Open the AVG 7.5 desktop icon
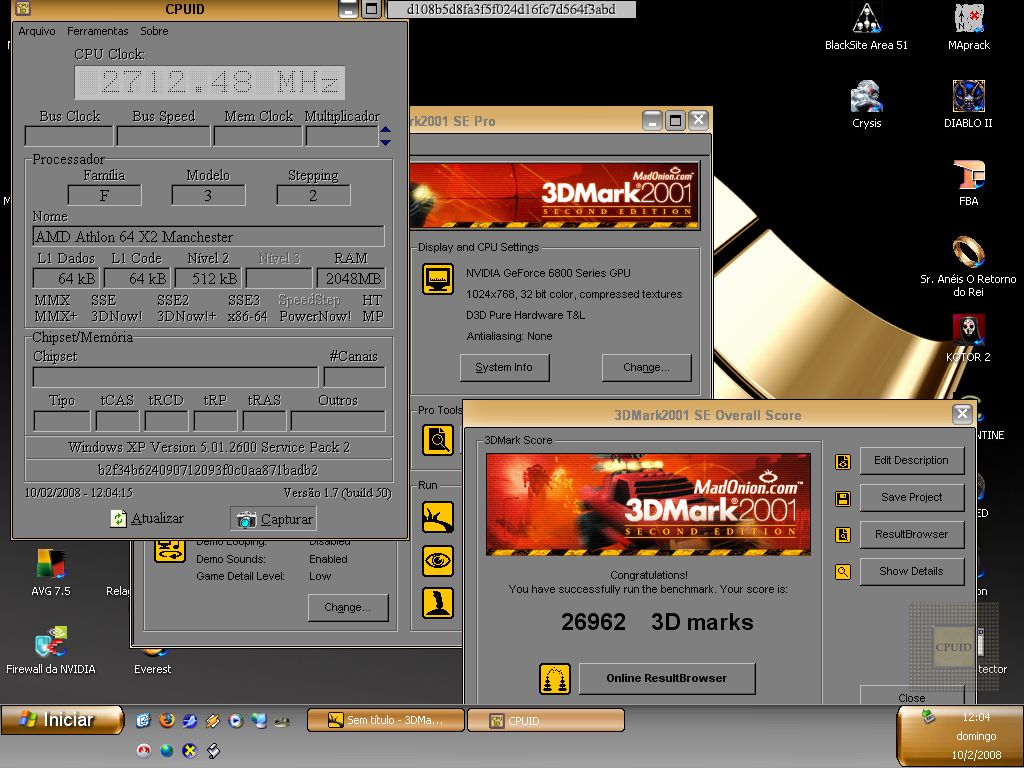Image resolution: width=1024 pixels, height=768 pixels. [51, 573]
